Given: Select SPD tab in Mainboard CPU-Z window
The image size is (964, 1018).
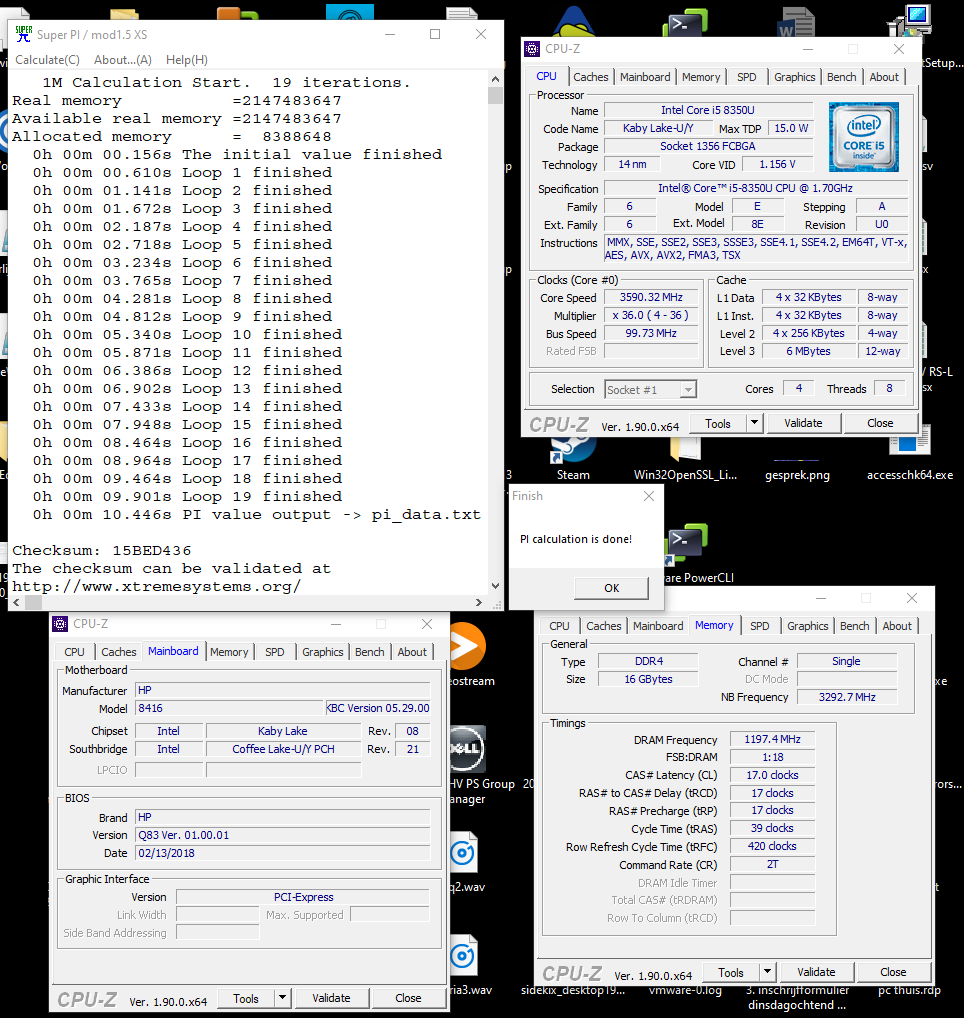Looking at the screenshot, I should click(x=275, y=652).
